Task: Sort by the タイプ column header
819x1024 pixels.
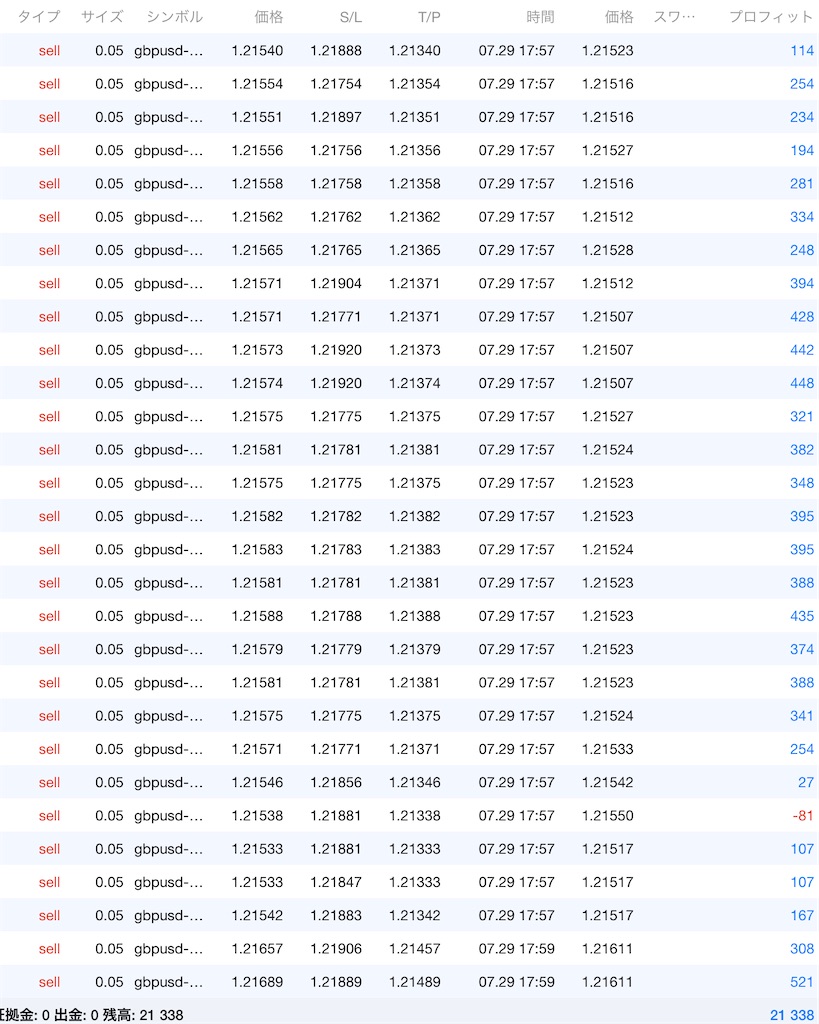Action: pos(39,17)
